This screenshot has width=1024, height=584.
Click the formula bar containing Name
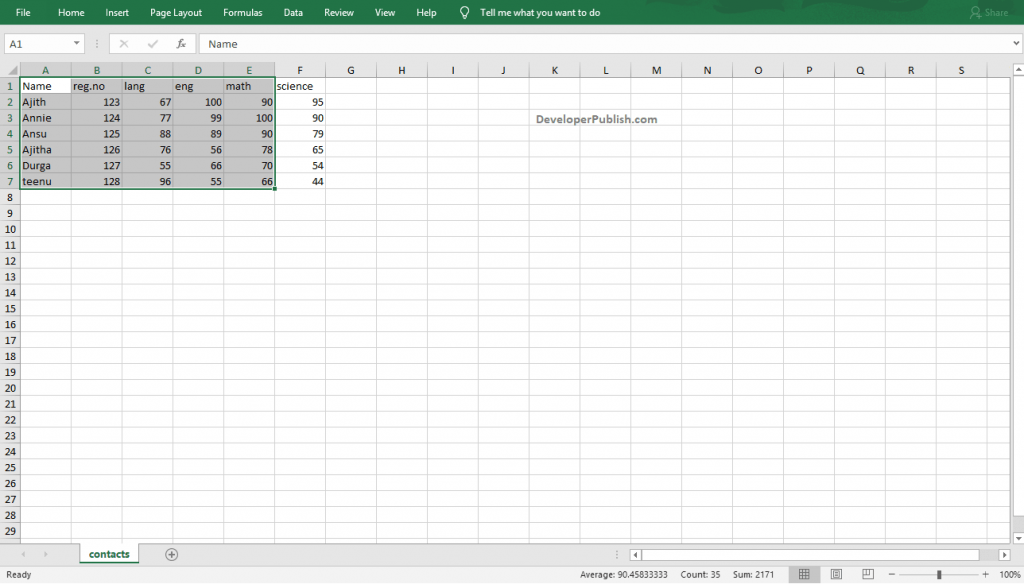(604, 44)
